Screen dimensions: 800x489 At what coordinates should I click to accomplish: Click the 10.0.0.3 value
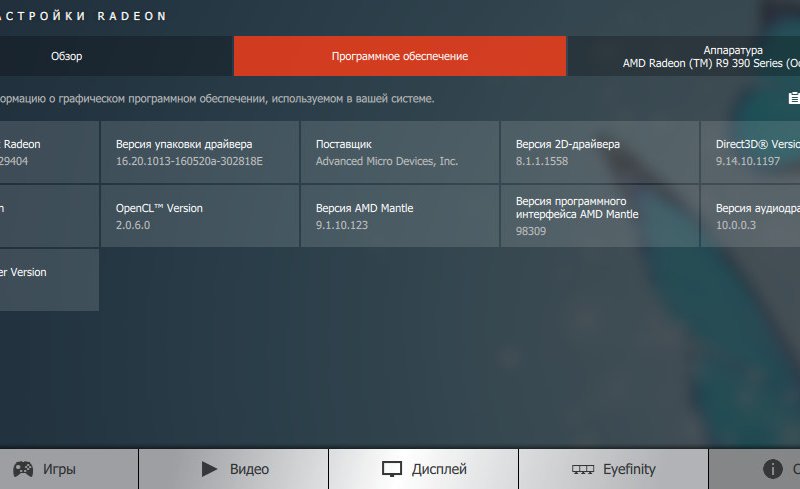click(x=735, y=225)
